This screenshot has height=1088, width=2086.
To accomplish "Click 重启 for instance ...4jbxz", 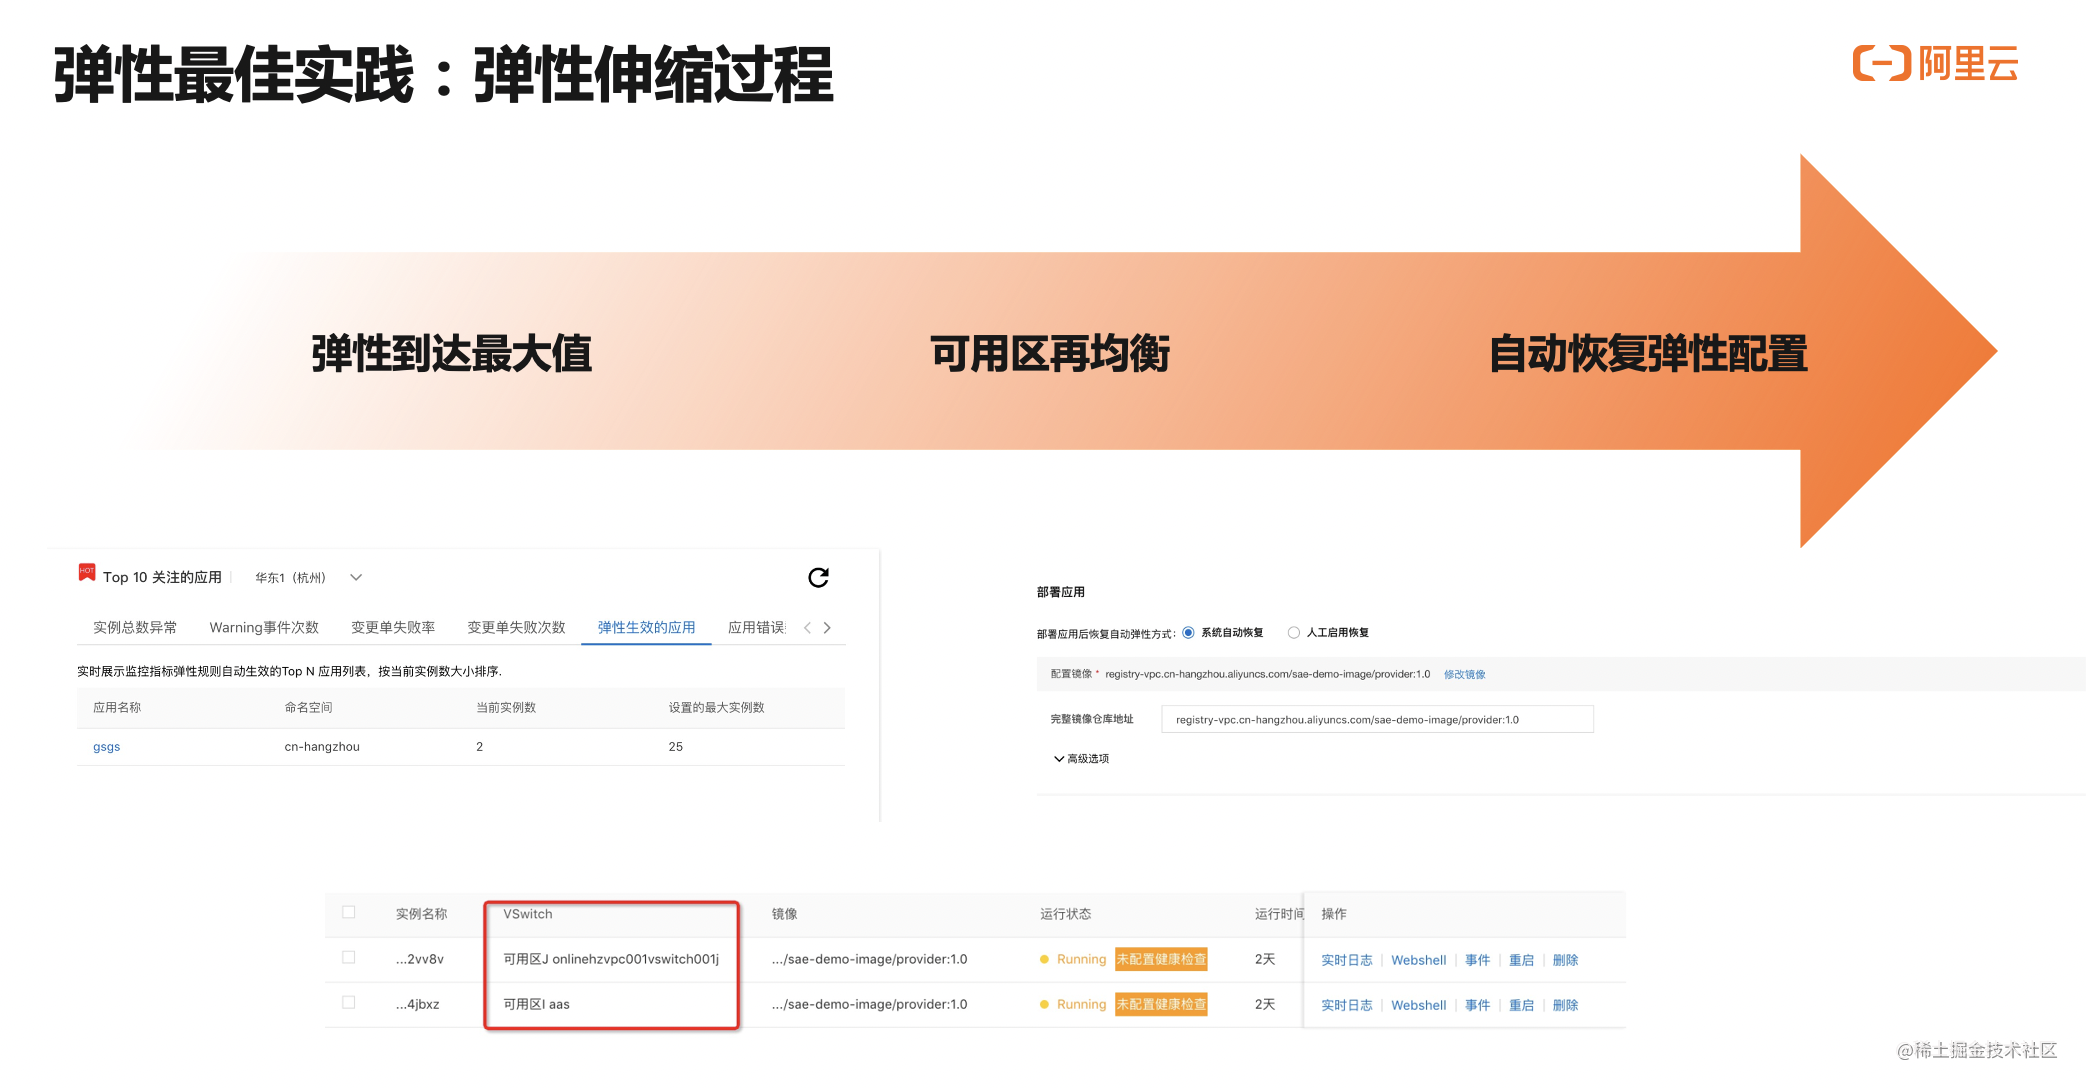I will (x=1521, y=1005).
